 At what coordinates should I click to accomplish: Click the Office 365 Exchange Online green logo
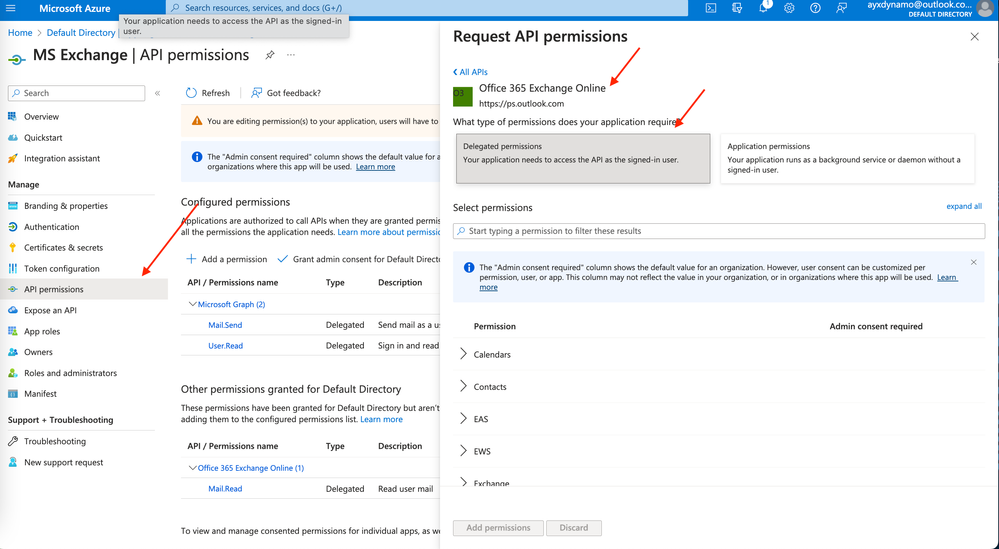tap(463, 97)
